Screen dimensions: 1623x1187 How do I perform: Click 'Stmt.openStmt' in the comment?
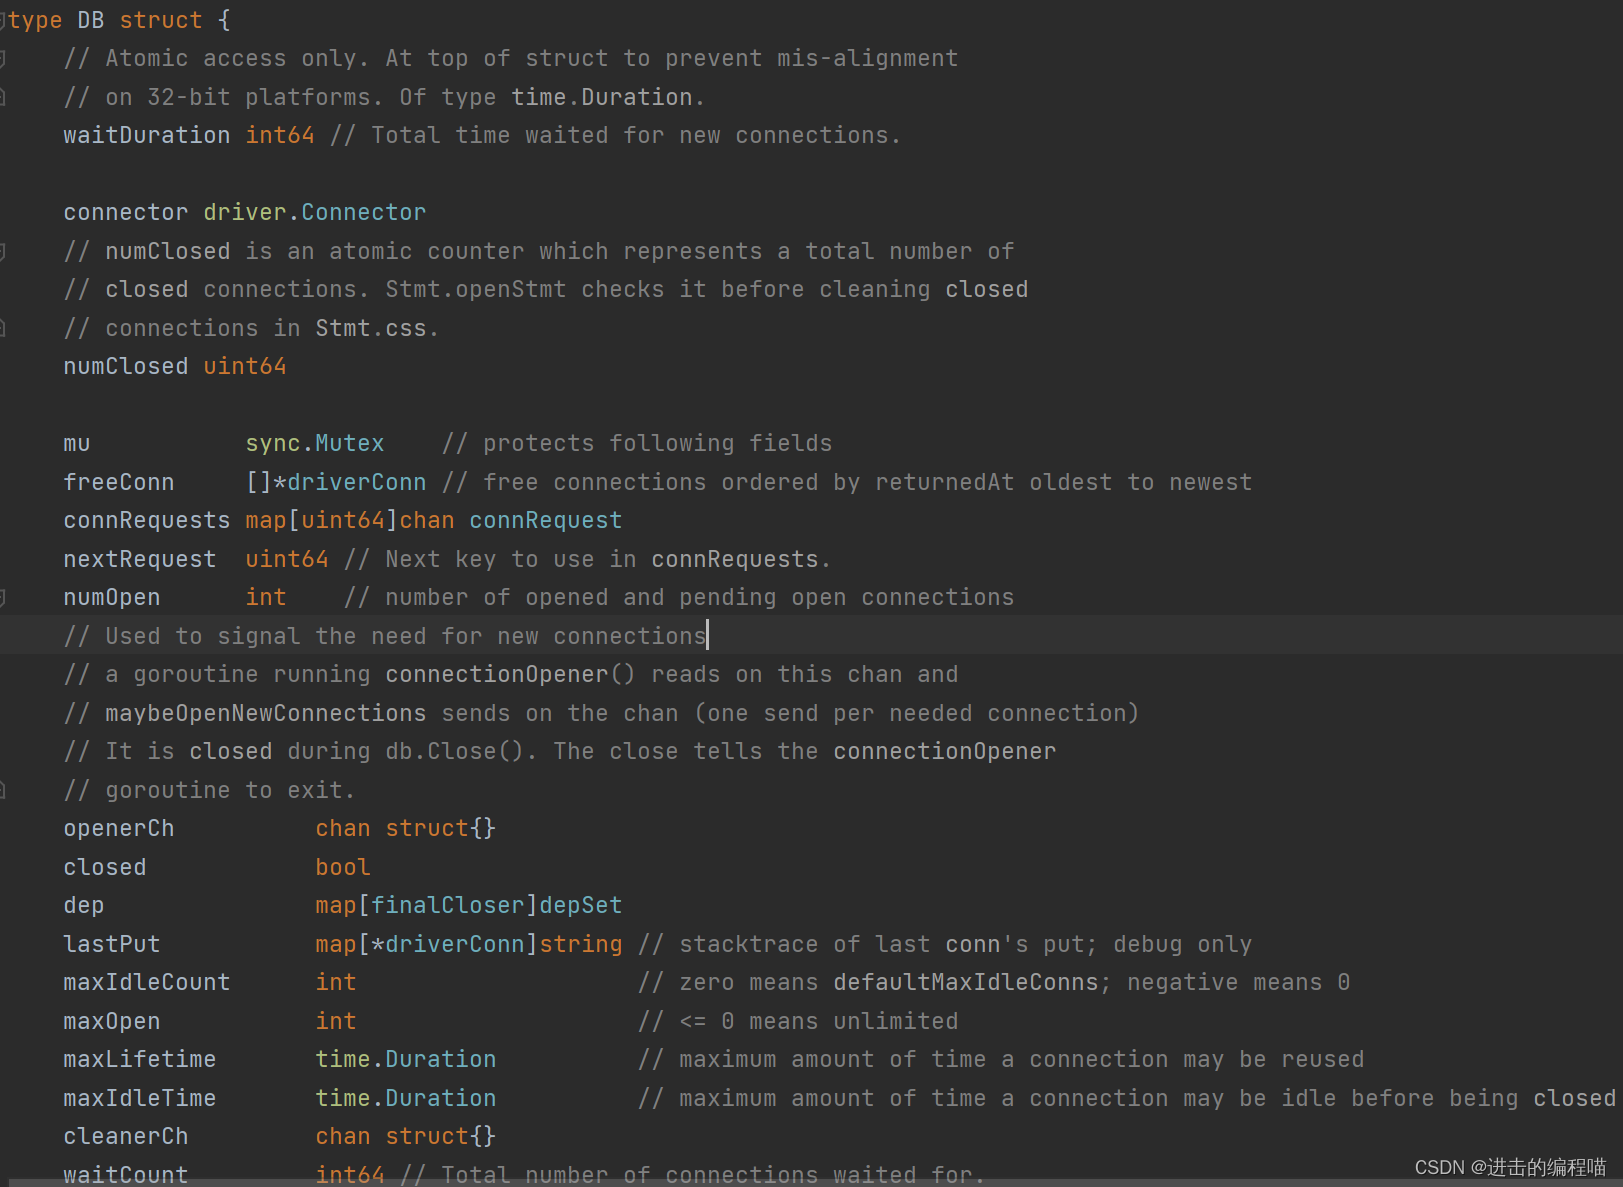pos(476,289)
